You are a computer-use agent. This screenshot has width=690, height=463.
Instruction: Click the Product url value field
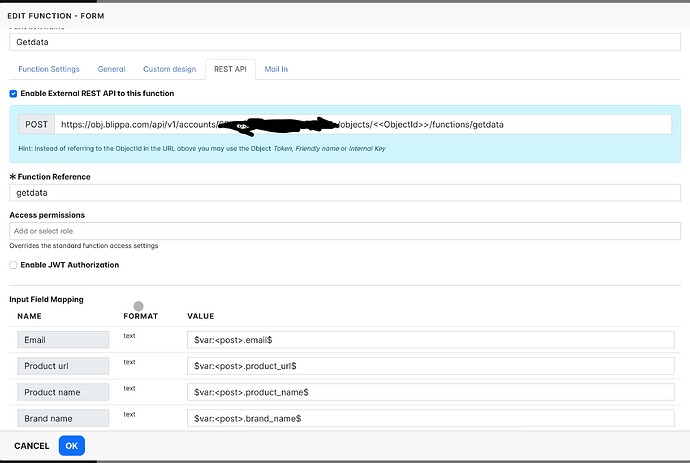(x=431, y=366)
